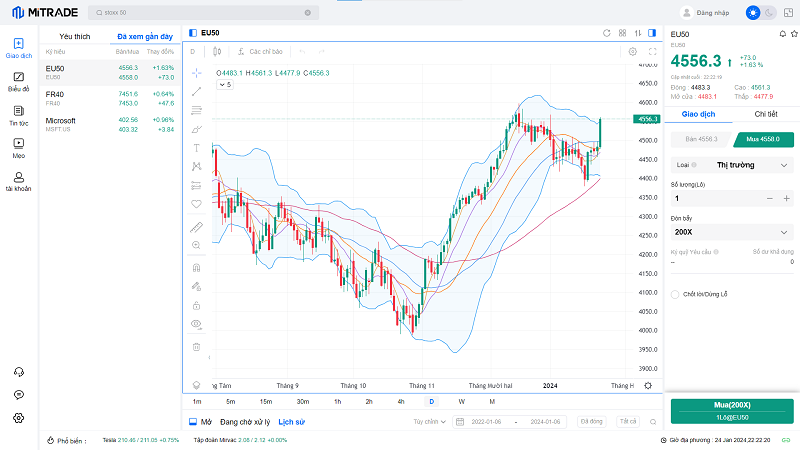800x450 pixels.
Task: Click the ruler measure tool
Action: [196, 226]
